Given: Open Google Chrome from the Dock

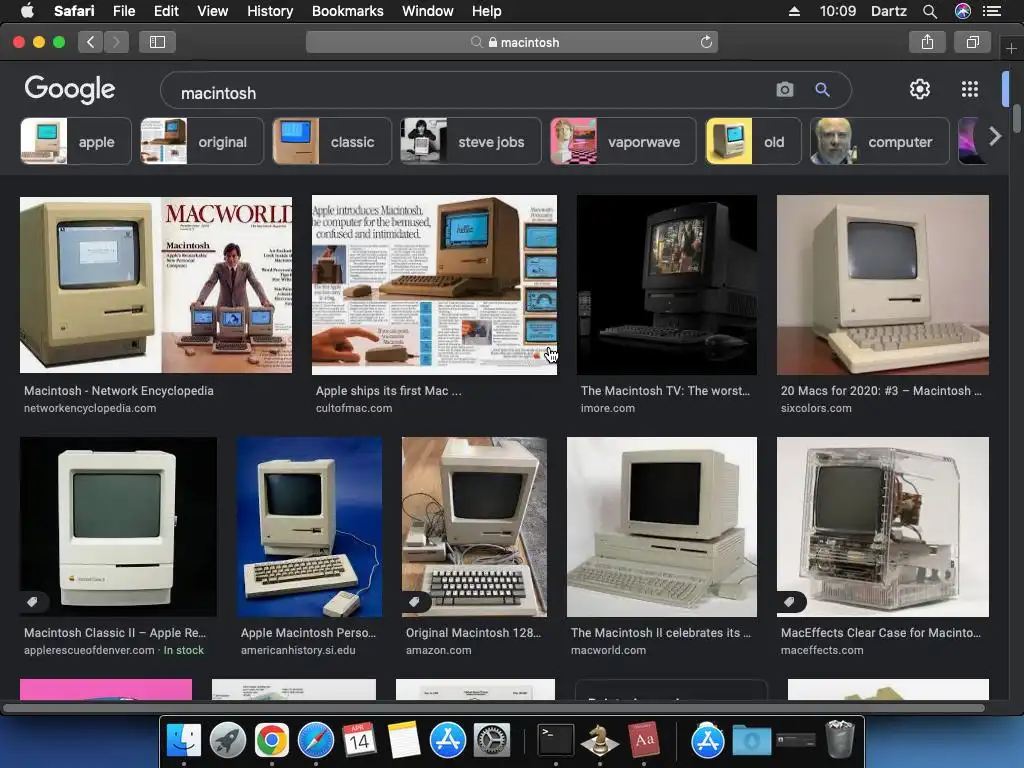Looking at the screenshot, I should click(x=272, y=740).
